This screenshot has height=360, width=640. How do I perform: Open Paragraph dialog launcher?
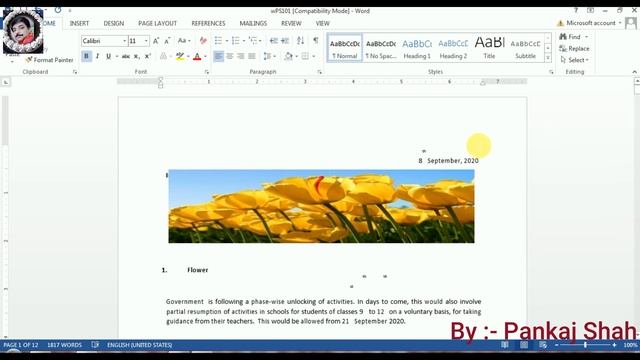(320, 72)
